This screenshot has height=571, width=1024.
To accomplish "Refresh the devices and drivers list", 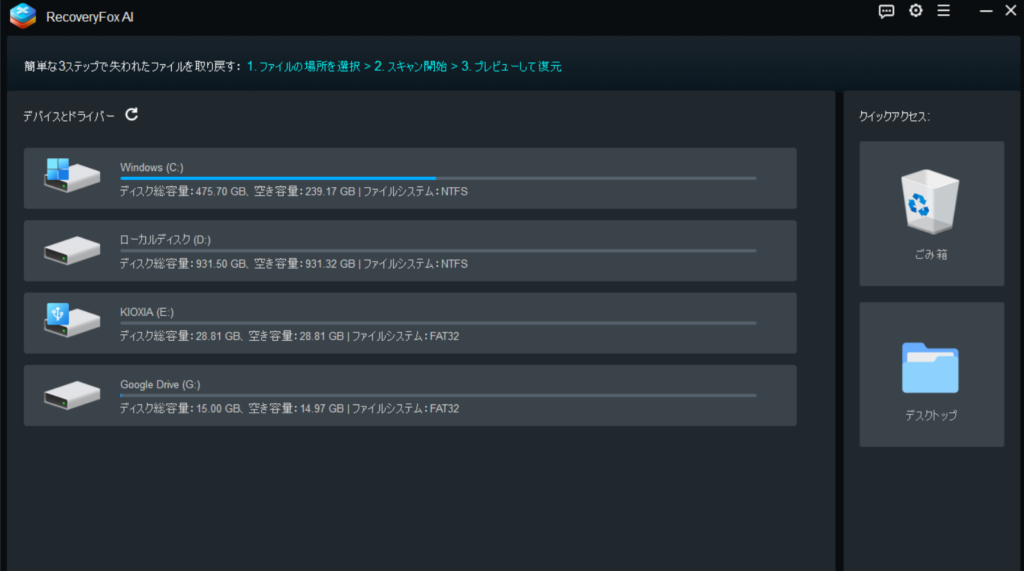I will pos(132,115).
